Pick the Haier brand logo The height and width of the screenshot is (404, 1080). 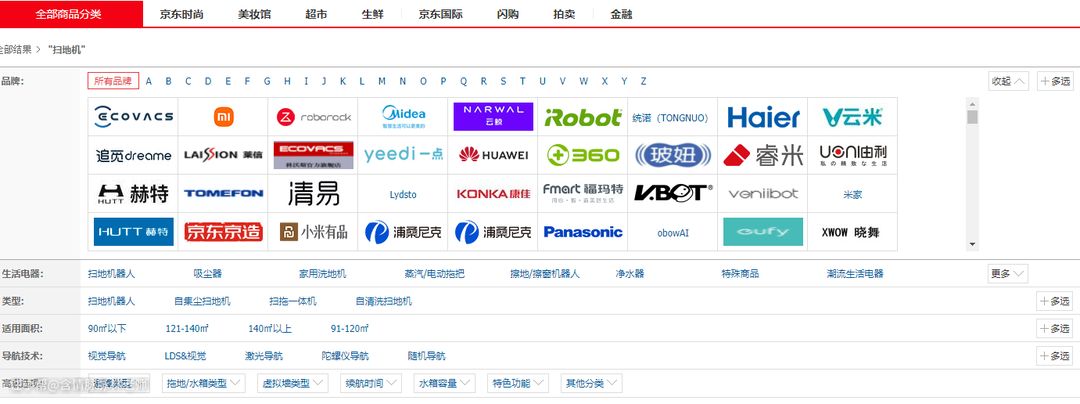pyautogui.click(x=763, y=117)
